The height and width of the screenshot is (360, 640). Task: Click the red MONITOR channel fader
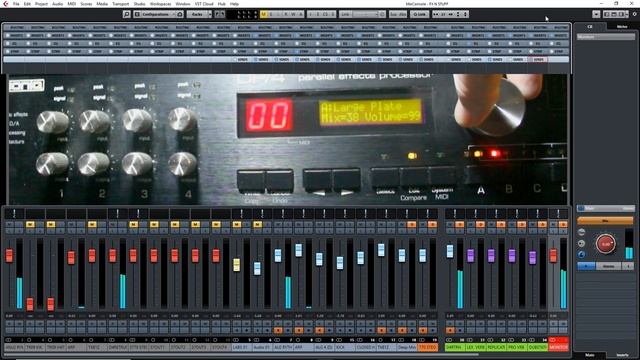coord(553,256)
